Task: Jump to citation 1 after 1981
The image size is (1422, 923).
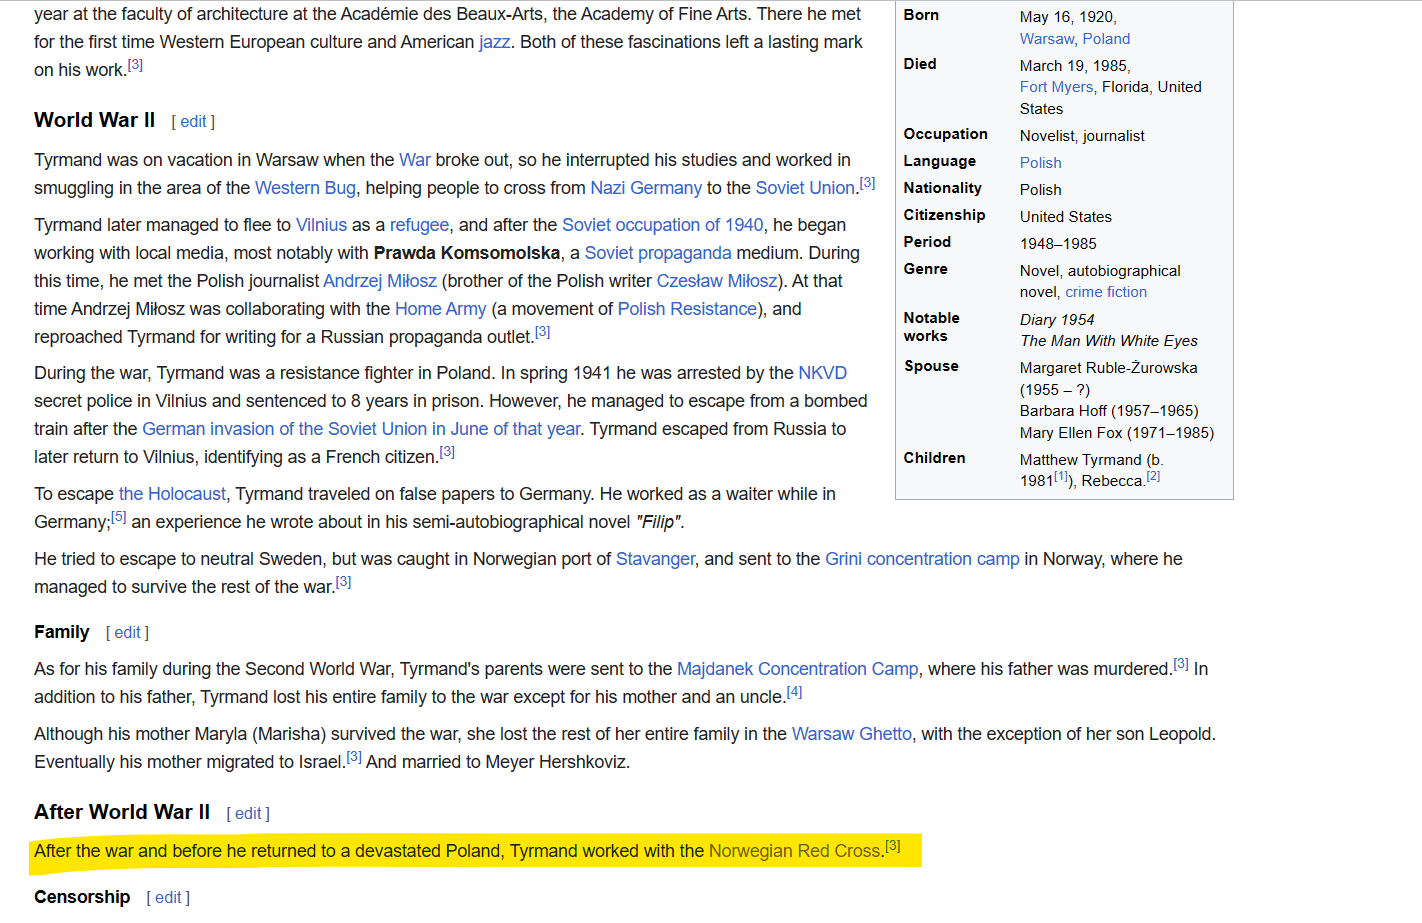Action: (x=1061, y=476)
